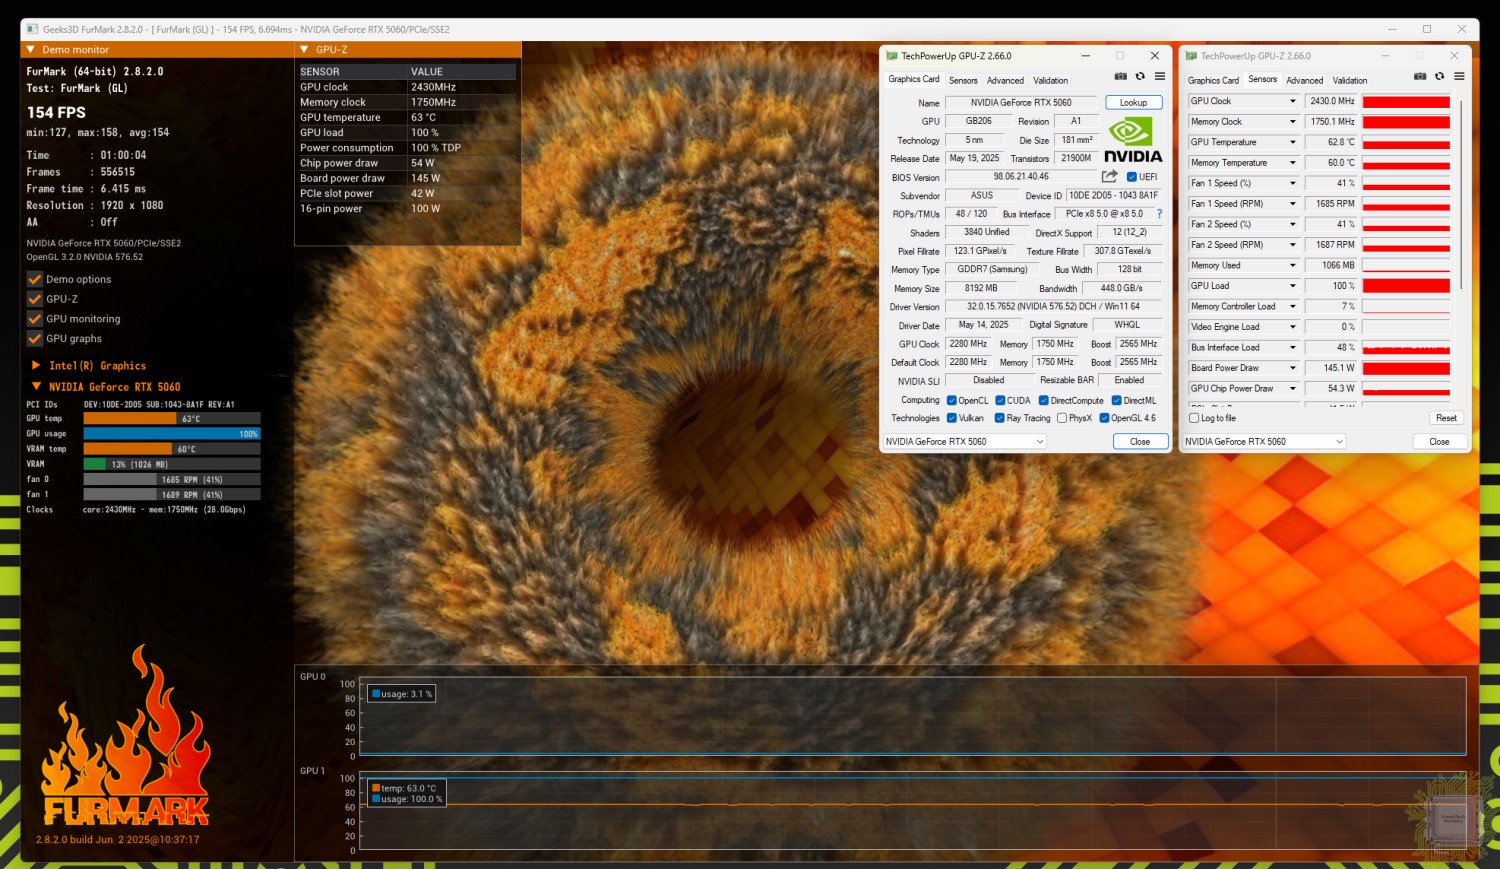Expand the Intel(R) Graphics section
Image resolution: width=1500 pixels, height=869 pixels.
36,366
